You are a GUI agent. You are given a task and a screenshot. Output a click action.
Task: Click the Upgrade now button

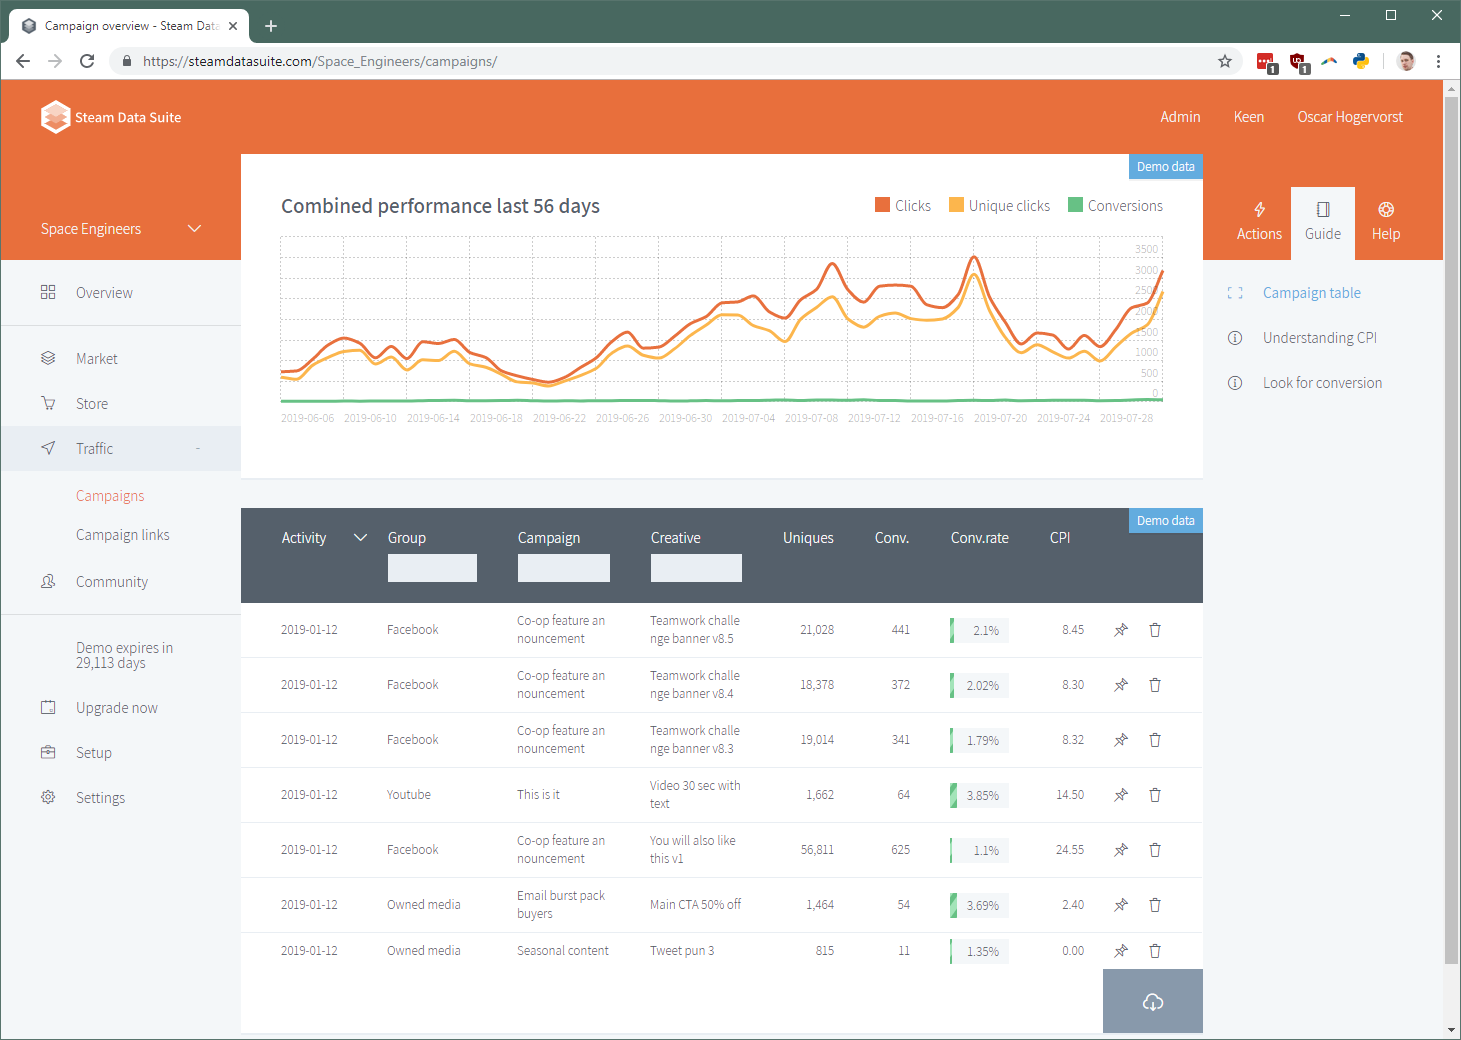tap(116, 707)
